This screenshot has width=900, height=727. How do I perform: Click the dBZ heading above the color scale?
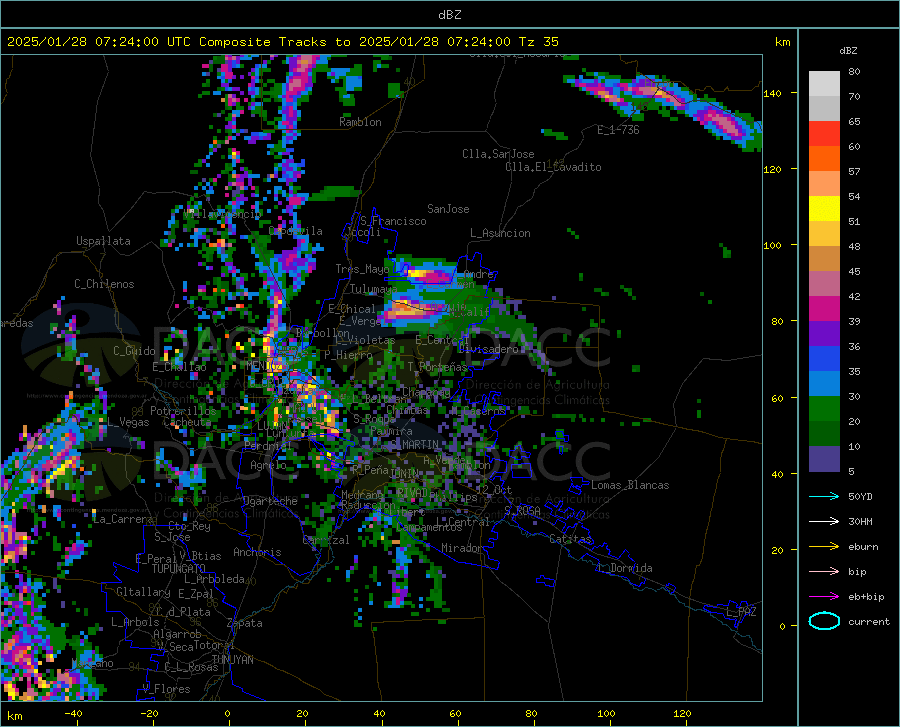(x=848, y=50)
